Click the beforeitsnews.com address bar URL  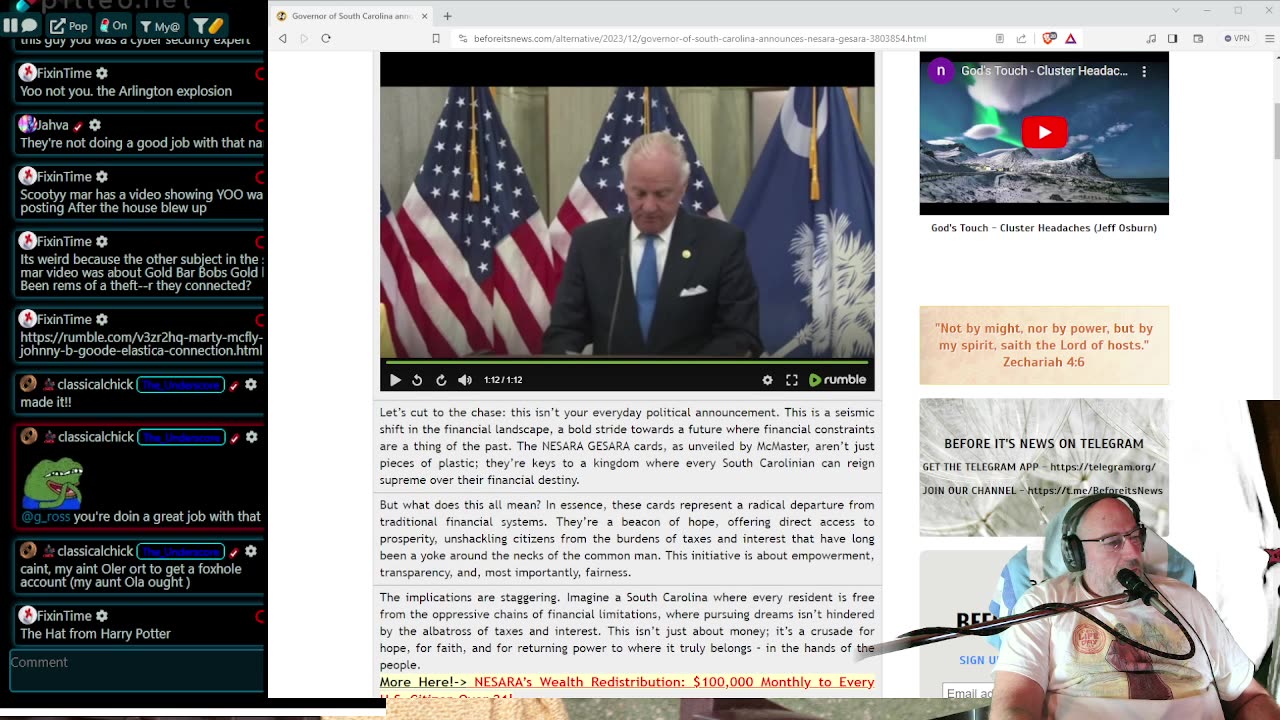click(700, 38)
